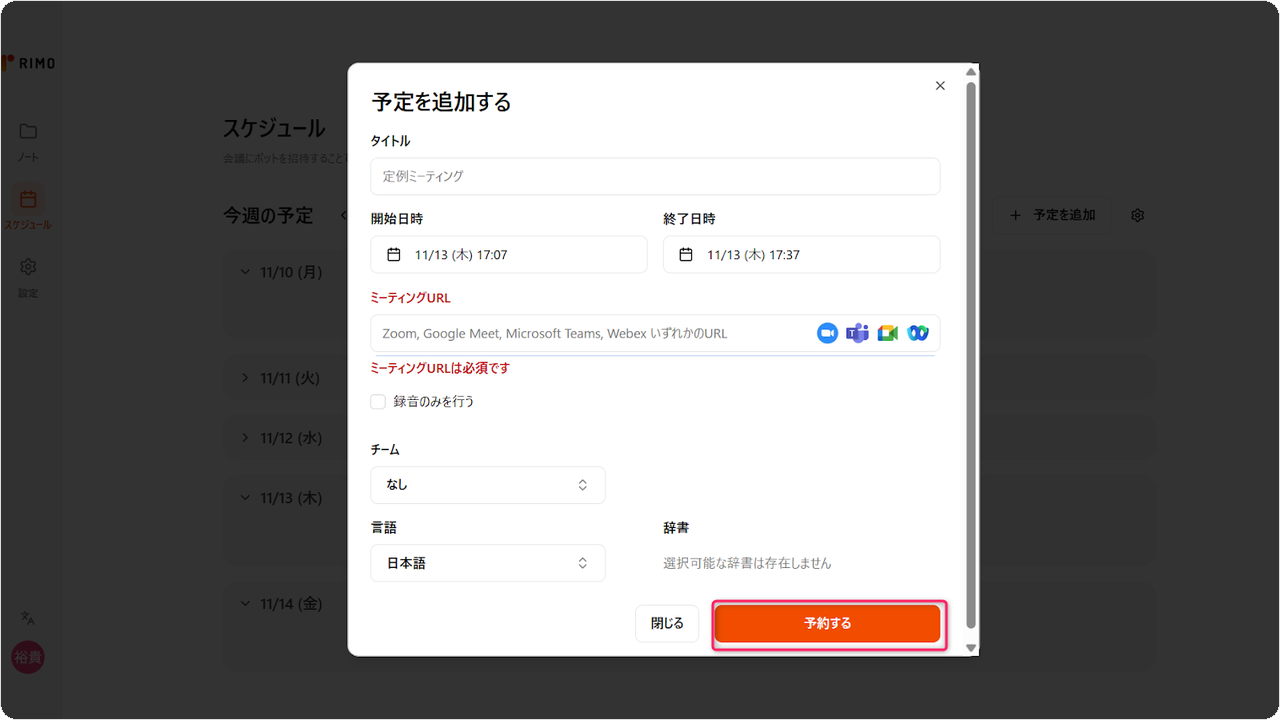This screenshot has width=1280, height=720.
Task: Open the 開始日時 date-time picker
Action: (509, 255)
